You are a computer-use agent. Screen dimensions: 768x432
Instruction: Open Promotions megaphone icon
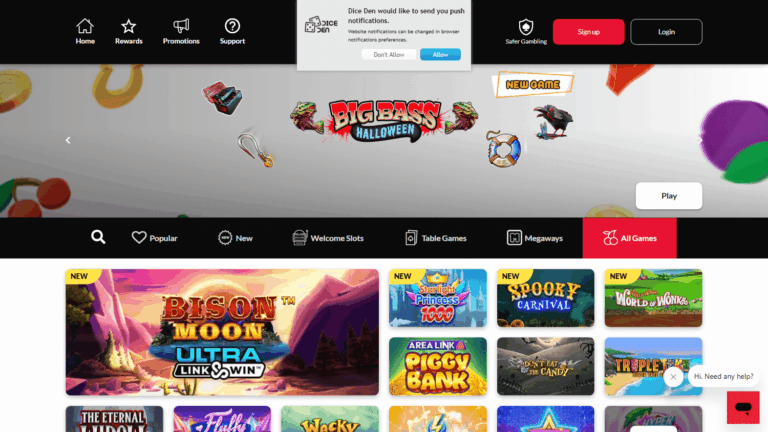point(181,25)
